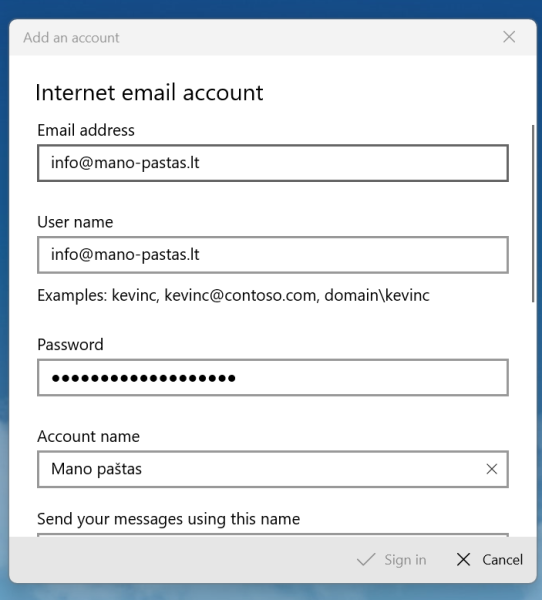Image resolution: width=542 pixels, height=600 pixels.
Task: Click the Sign in button label
Action: pyautogui.click(x=405, y=560)
